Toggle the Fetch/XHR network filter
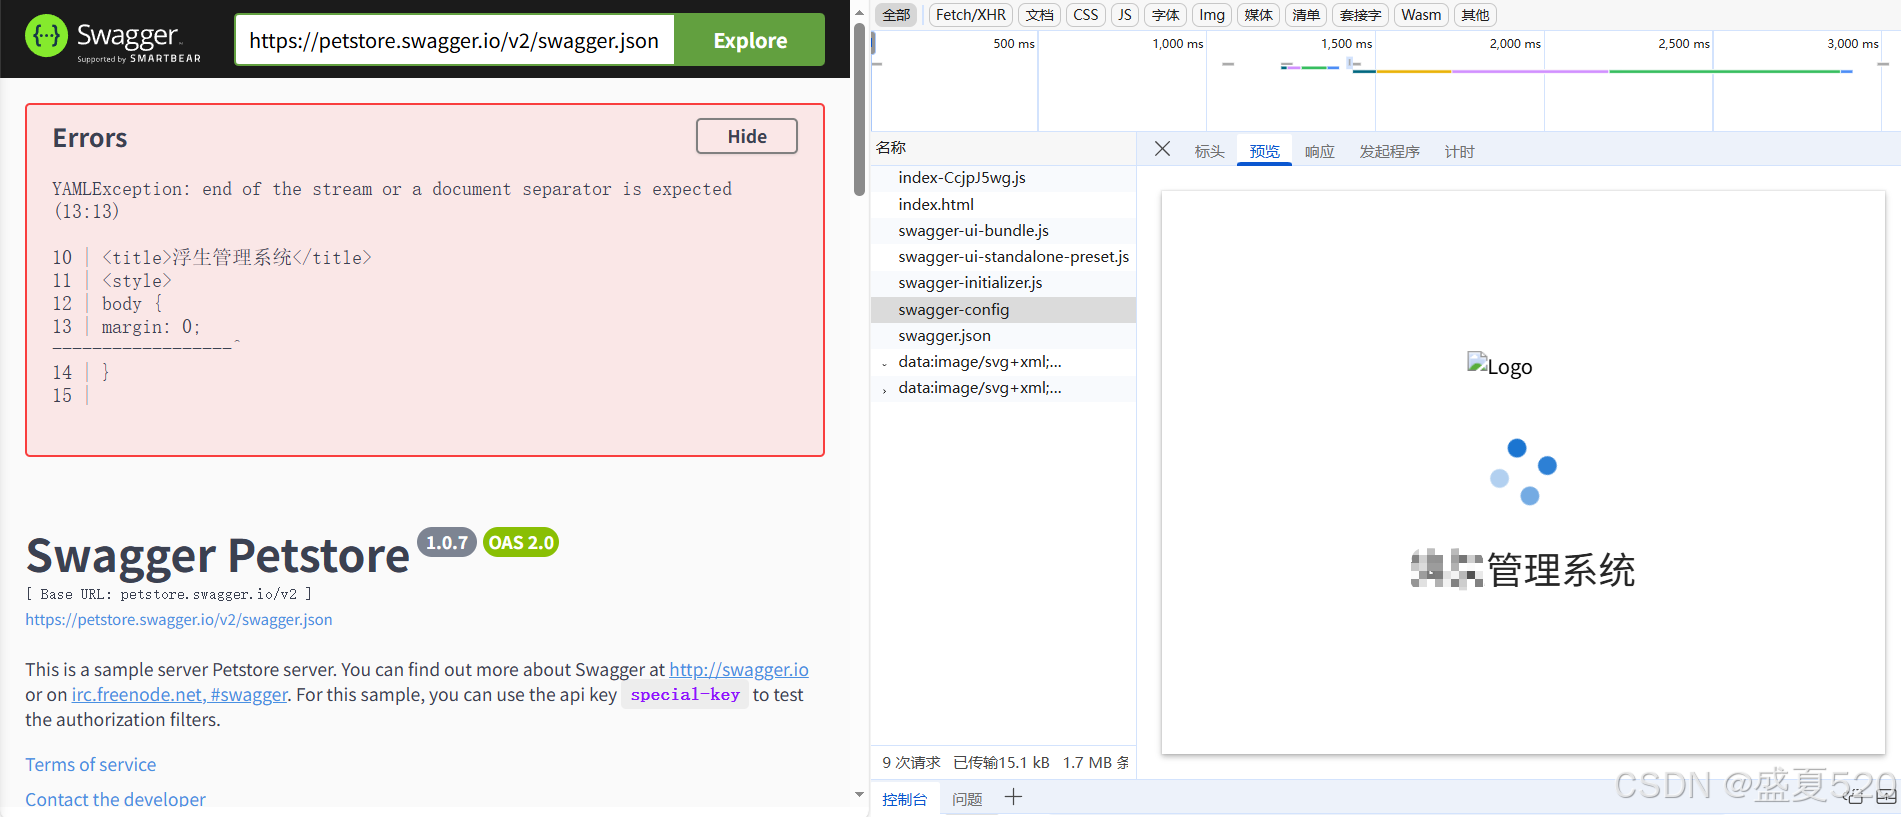Screen dimensions: 1901x817 pos(970,15)
